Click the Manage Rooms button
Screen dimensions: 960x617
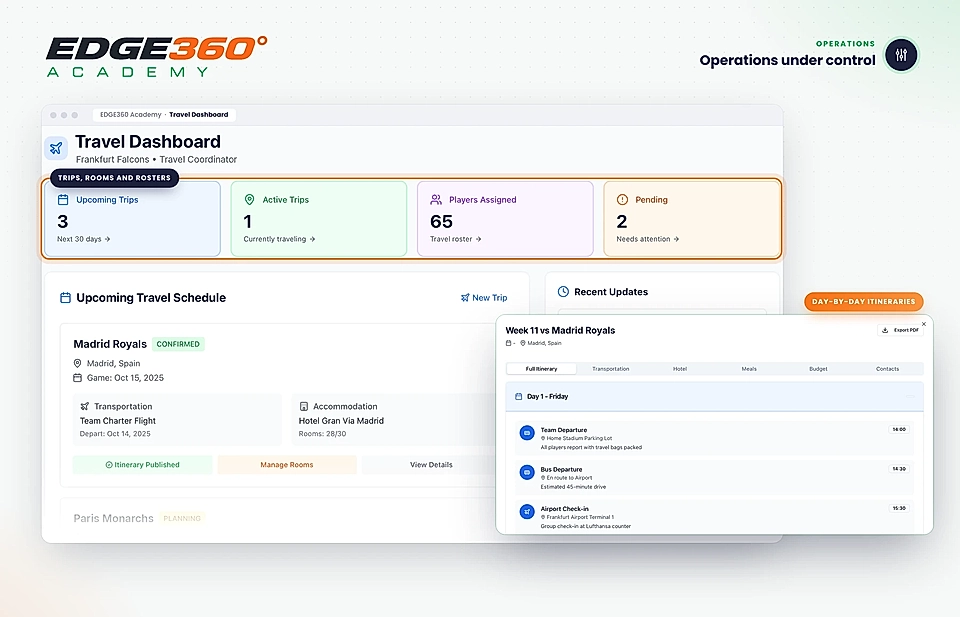[287, 465]
